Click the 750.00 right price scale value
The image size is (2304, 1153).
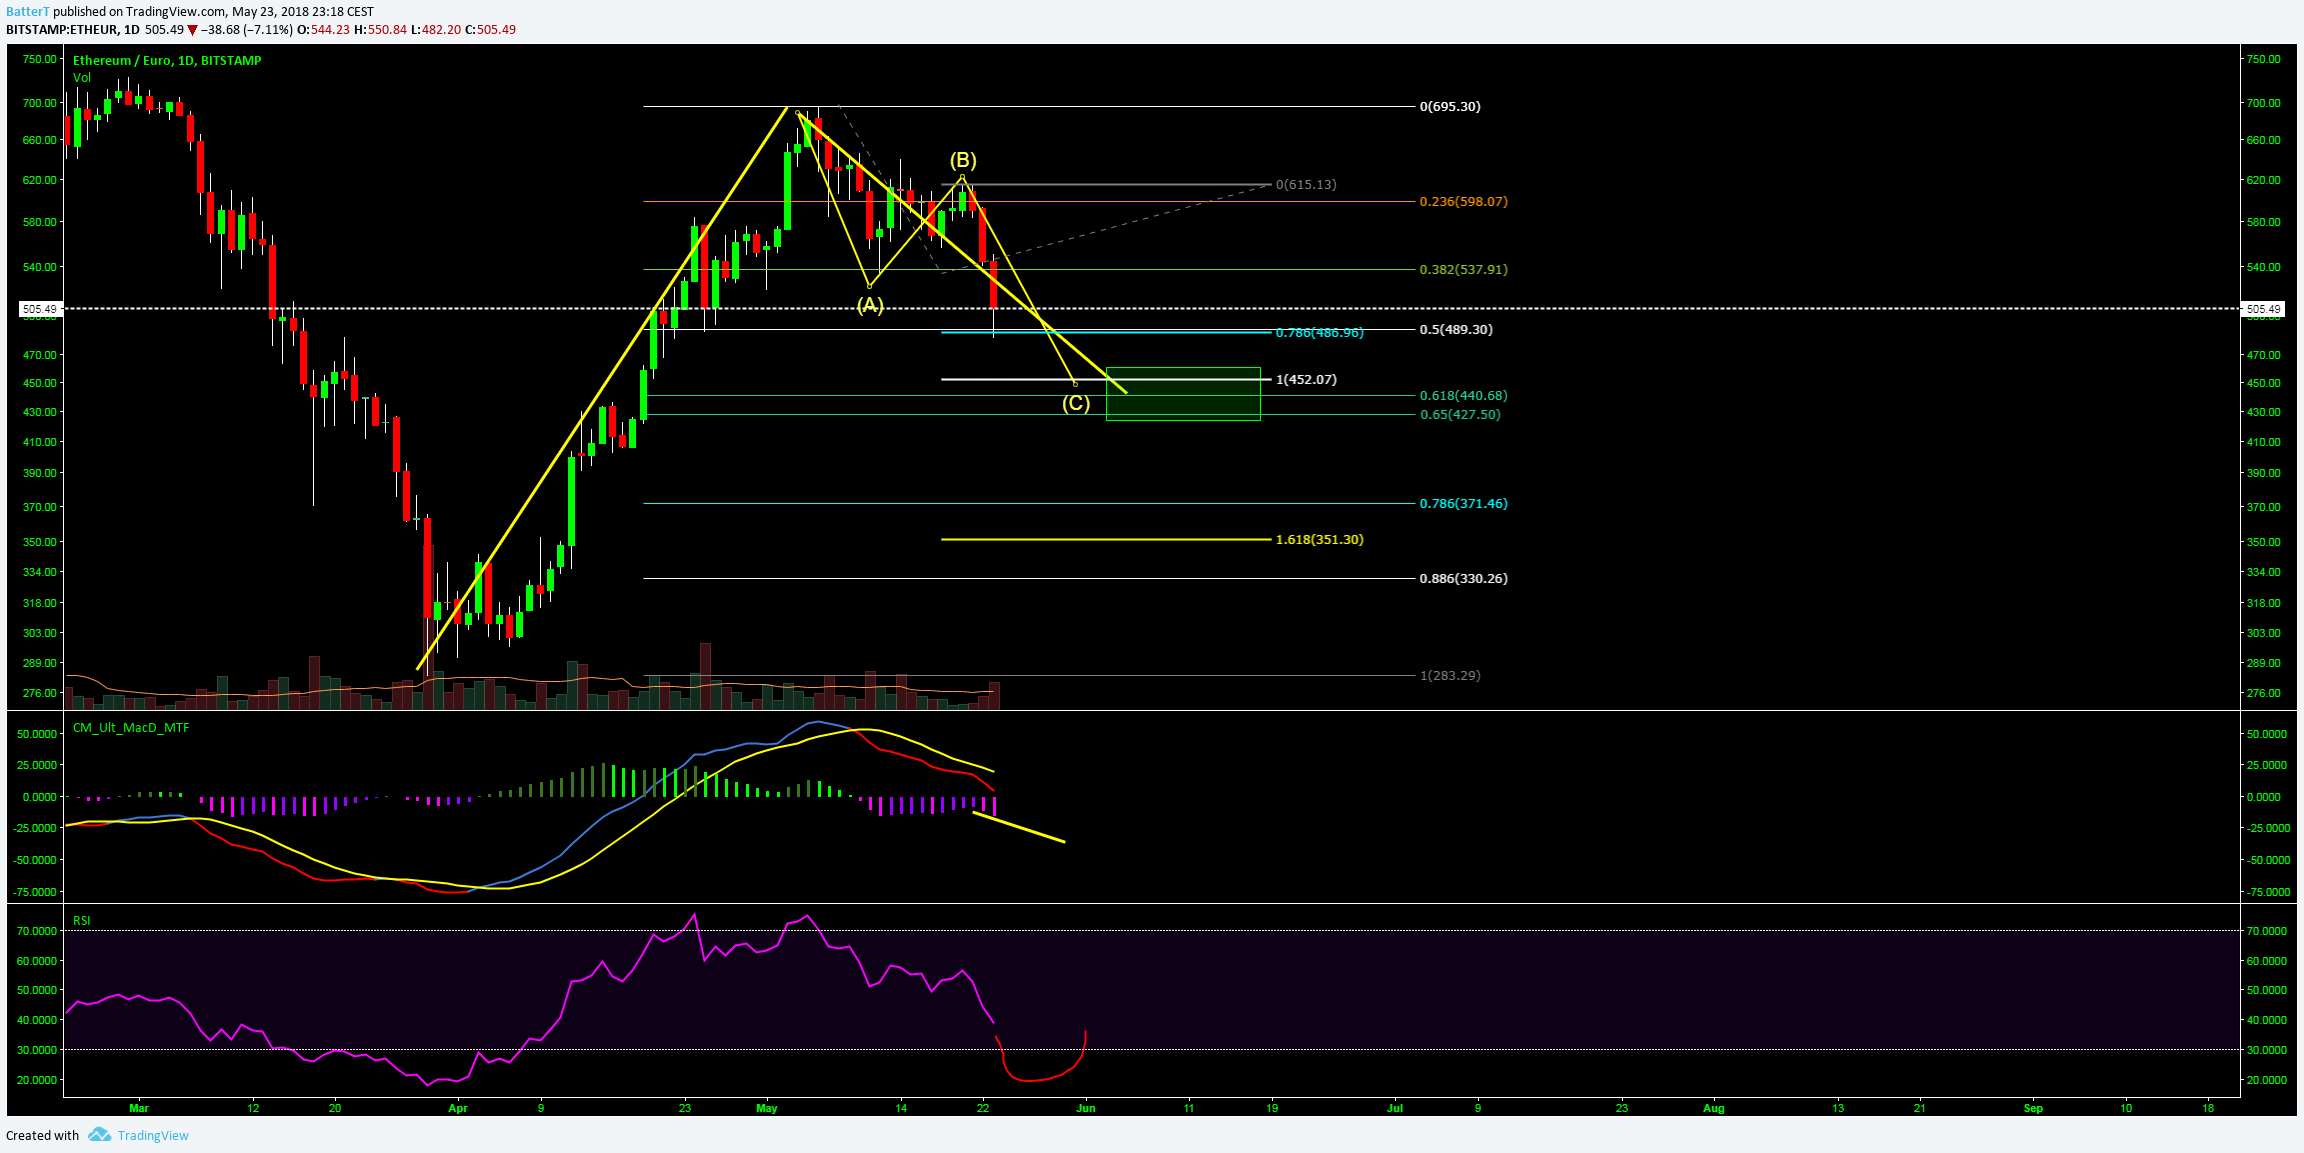click(2263, 59)
